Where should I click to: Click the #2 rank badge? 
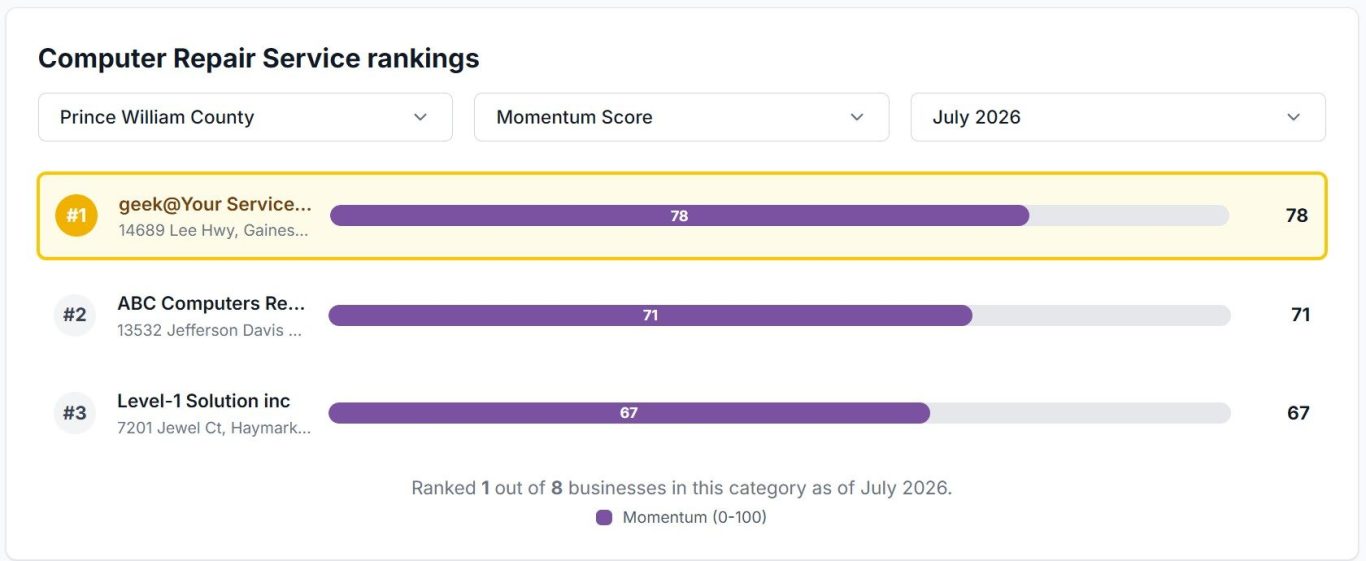coord(75,315)
